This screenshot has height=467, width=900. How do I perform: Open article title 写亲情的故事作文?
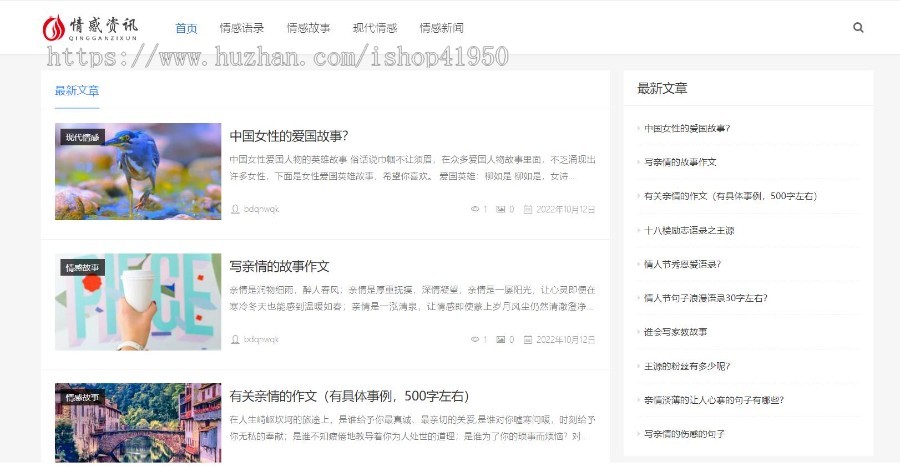point(279,266)
